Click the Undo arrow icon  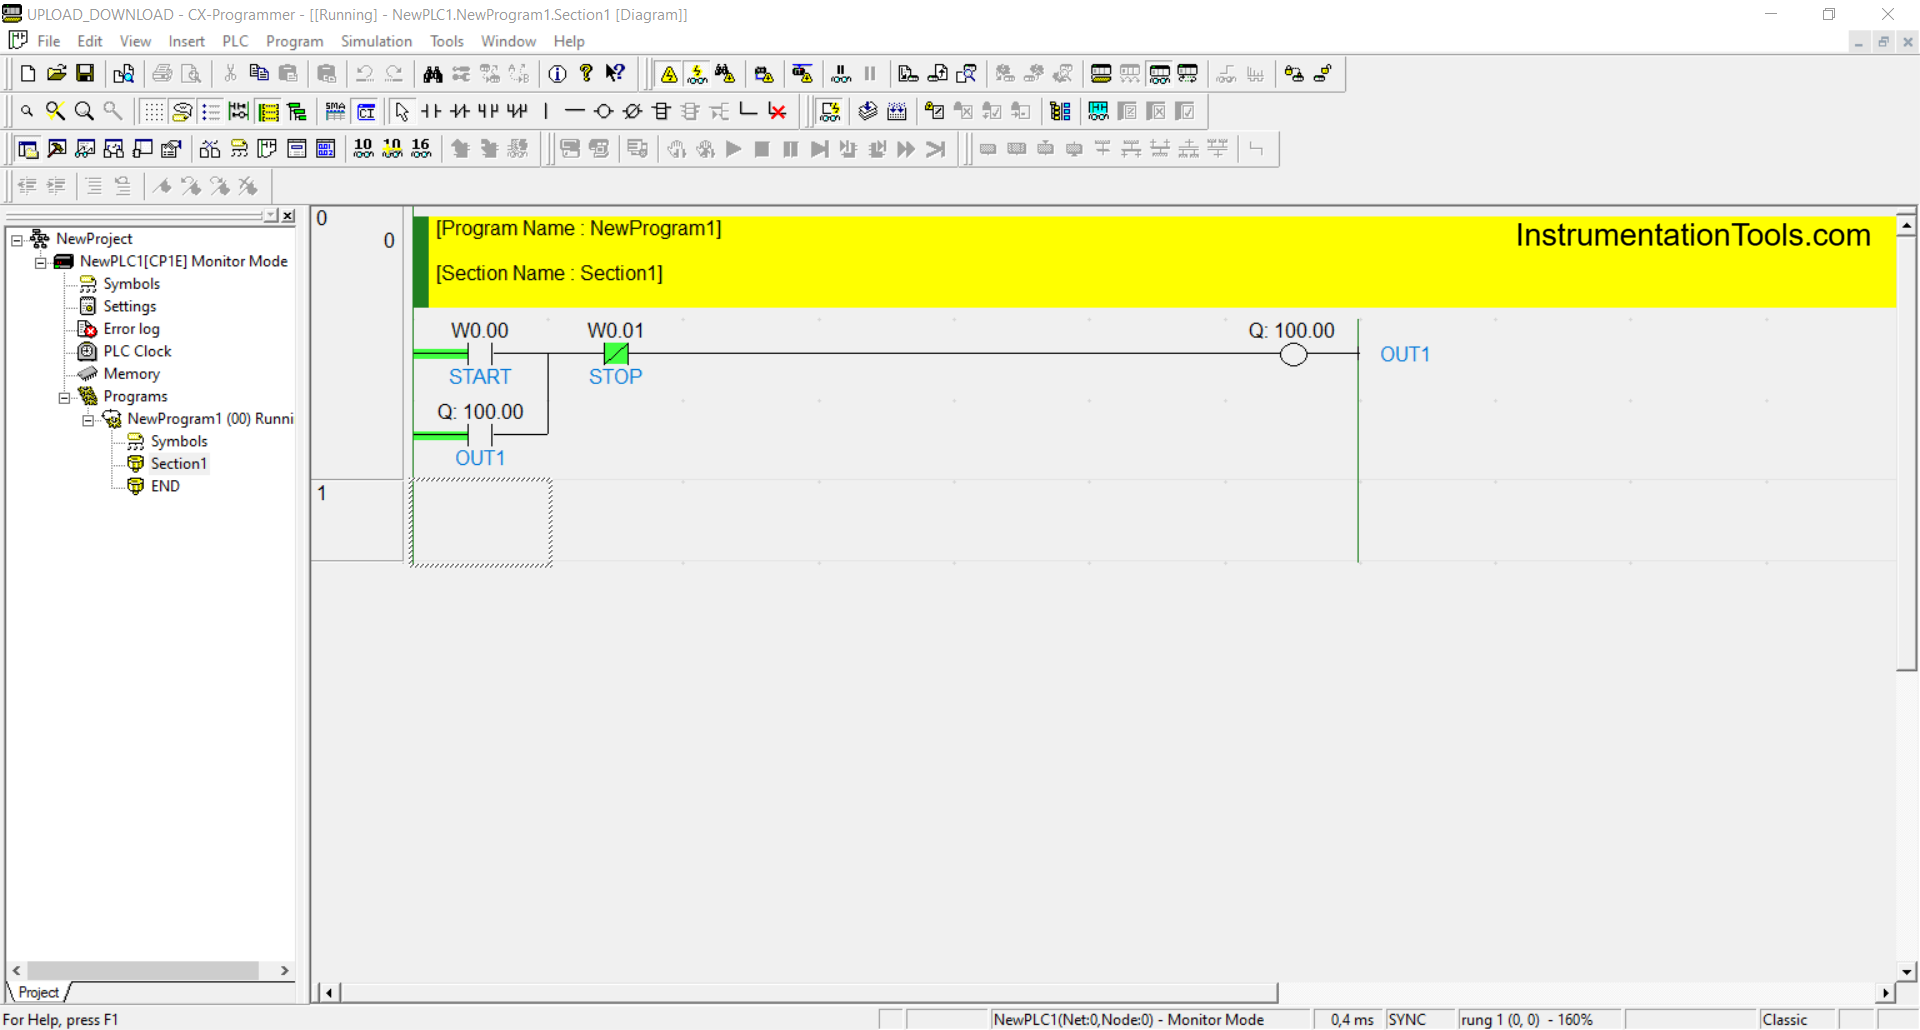[x=365, y=73]
